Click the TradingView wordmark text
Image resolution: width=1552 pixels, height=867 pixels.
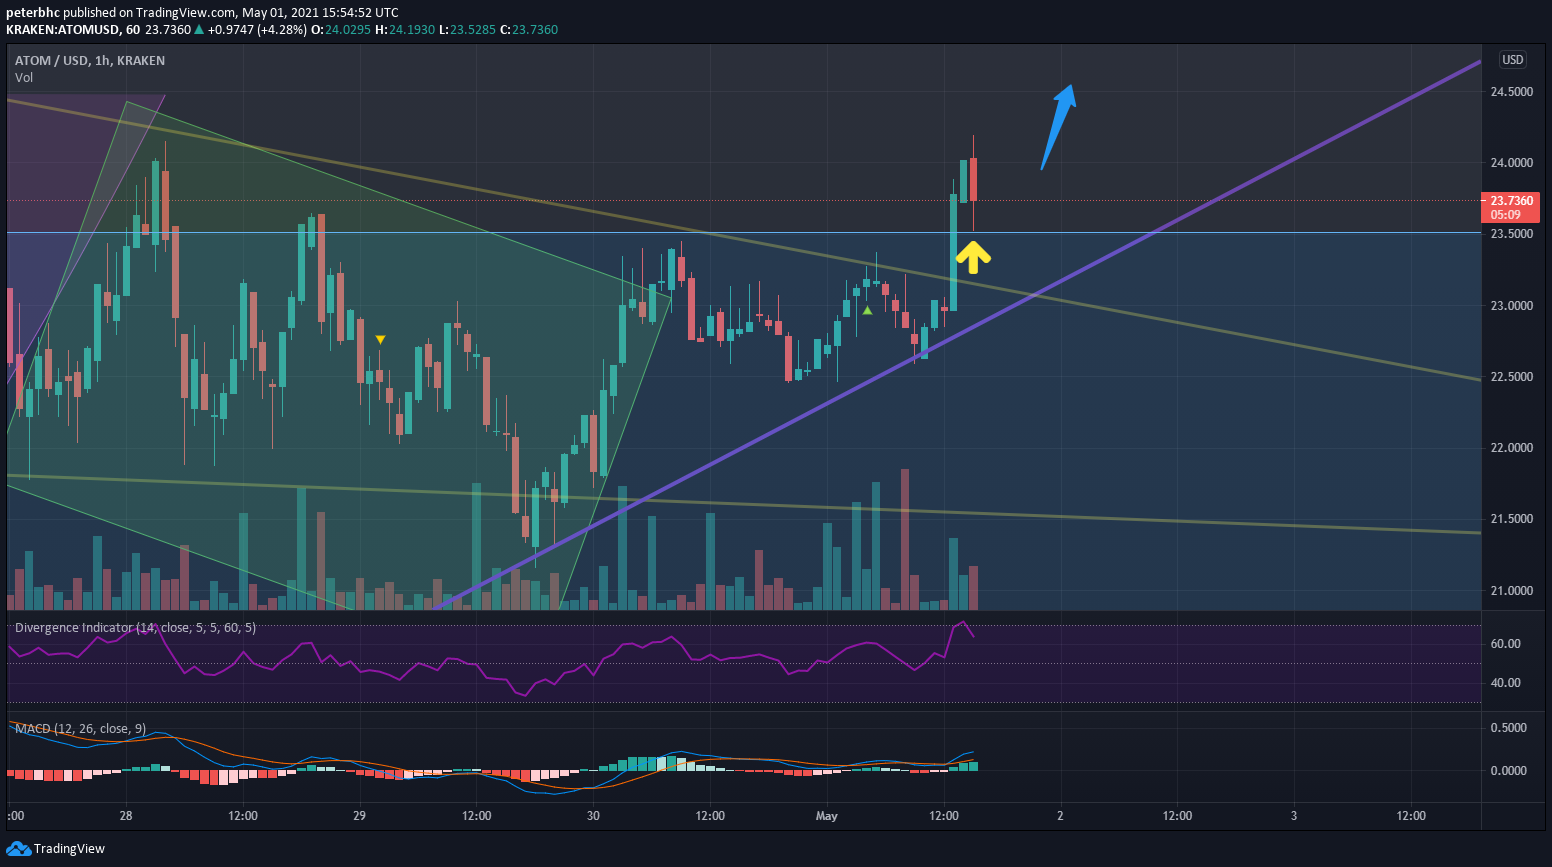click(69, 849)
